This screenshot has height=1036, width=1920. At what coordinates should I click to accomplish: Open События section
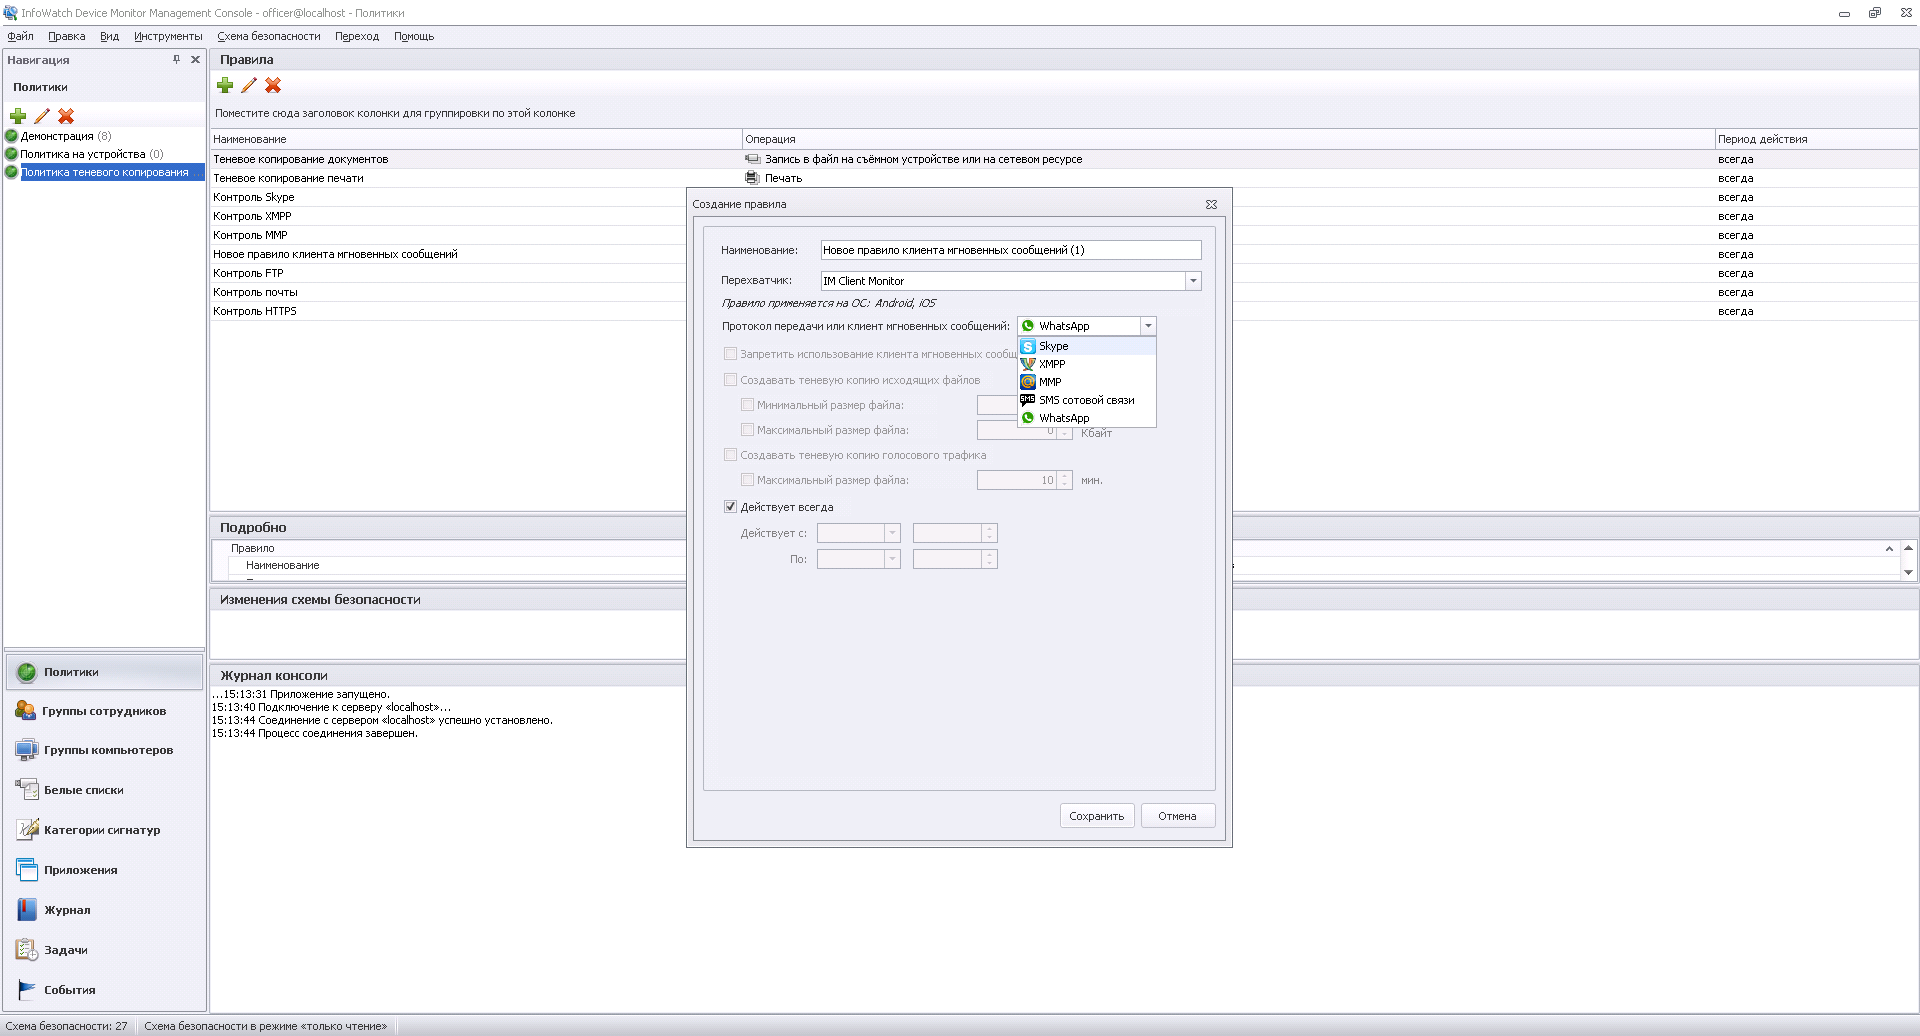tap(105, 990)
